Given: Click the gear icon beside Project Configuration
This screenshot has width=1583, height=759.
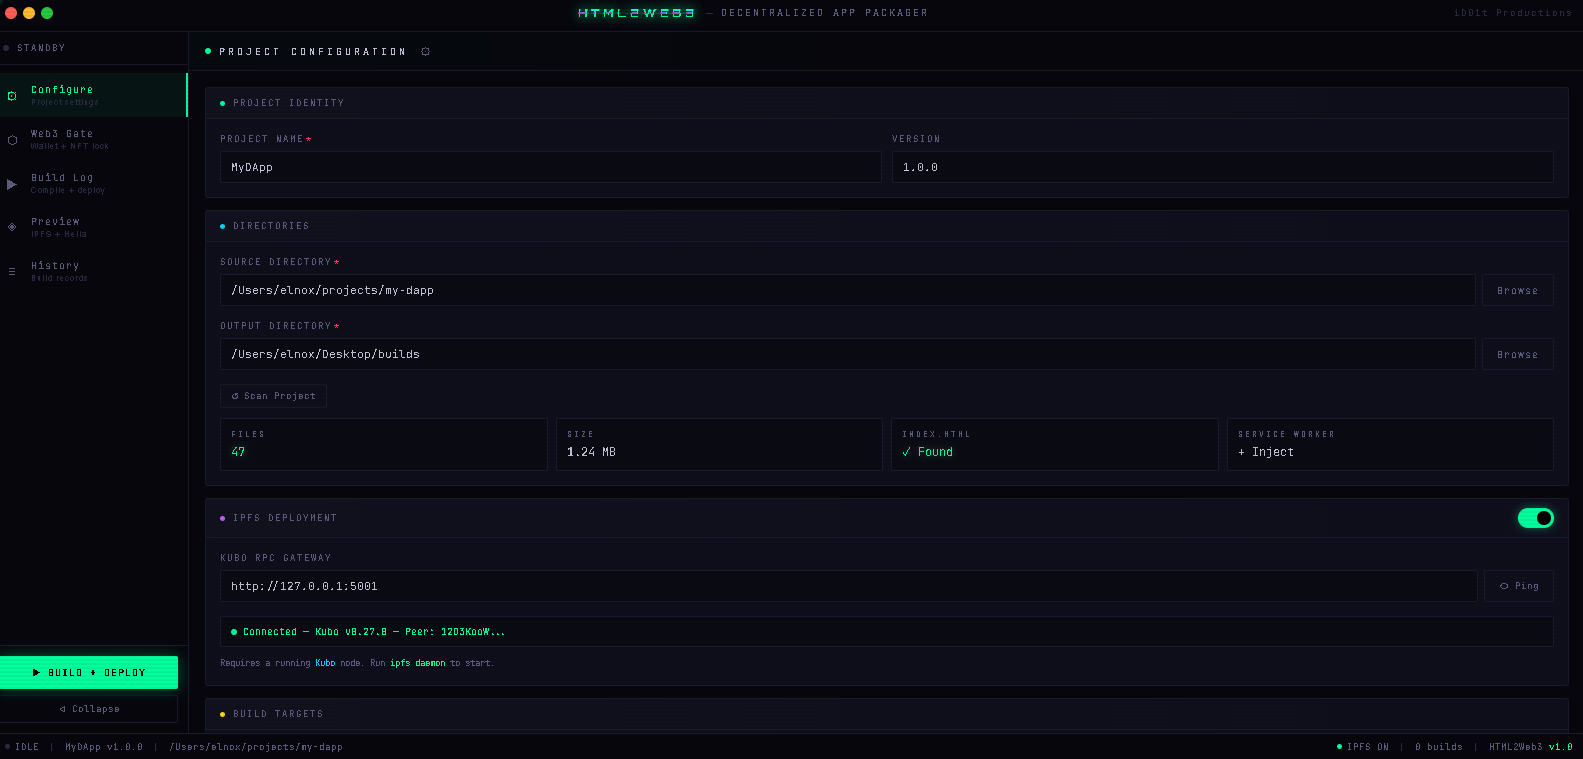Looking at the screenshot, I should (425, 52).
